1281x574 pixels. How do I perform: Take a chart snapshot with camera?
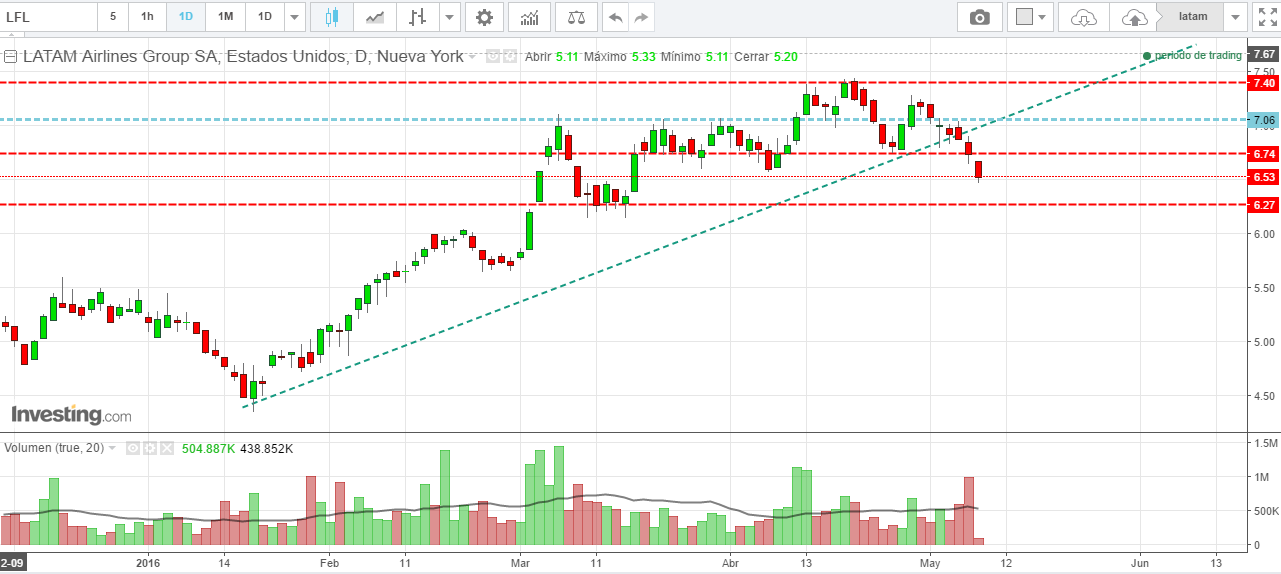click(x=980, y=17)
